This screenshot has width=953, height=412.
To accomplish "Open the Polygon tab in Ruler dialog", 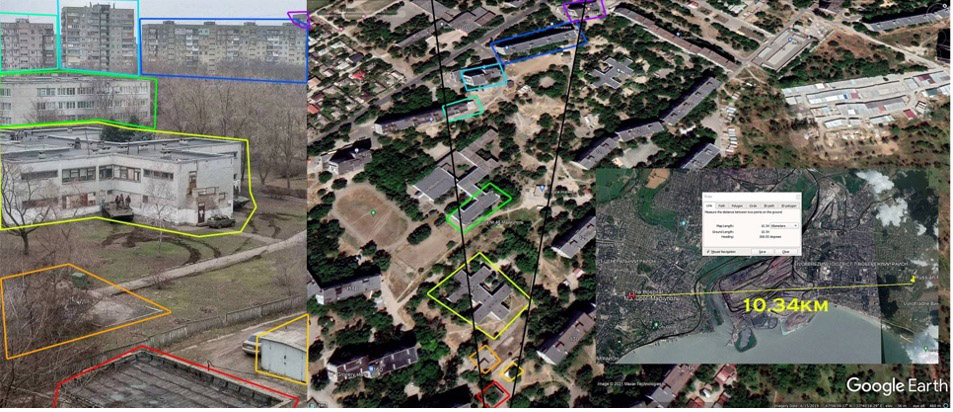I will 738,204.
